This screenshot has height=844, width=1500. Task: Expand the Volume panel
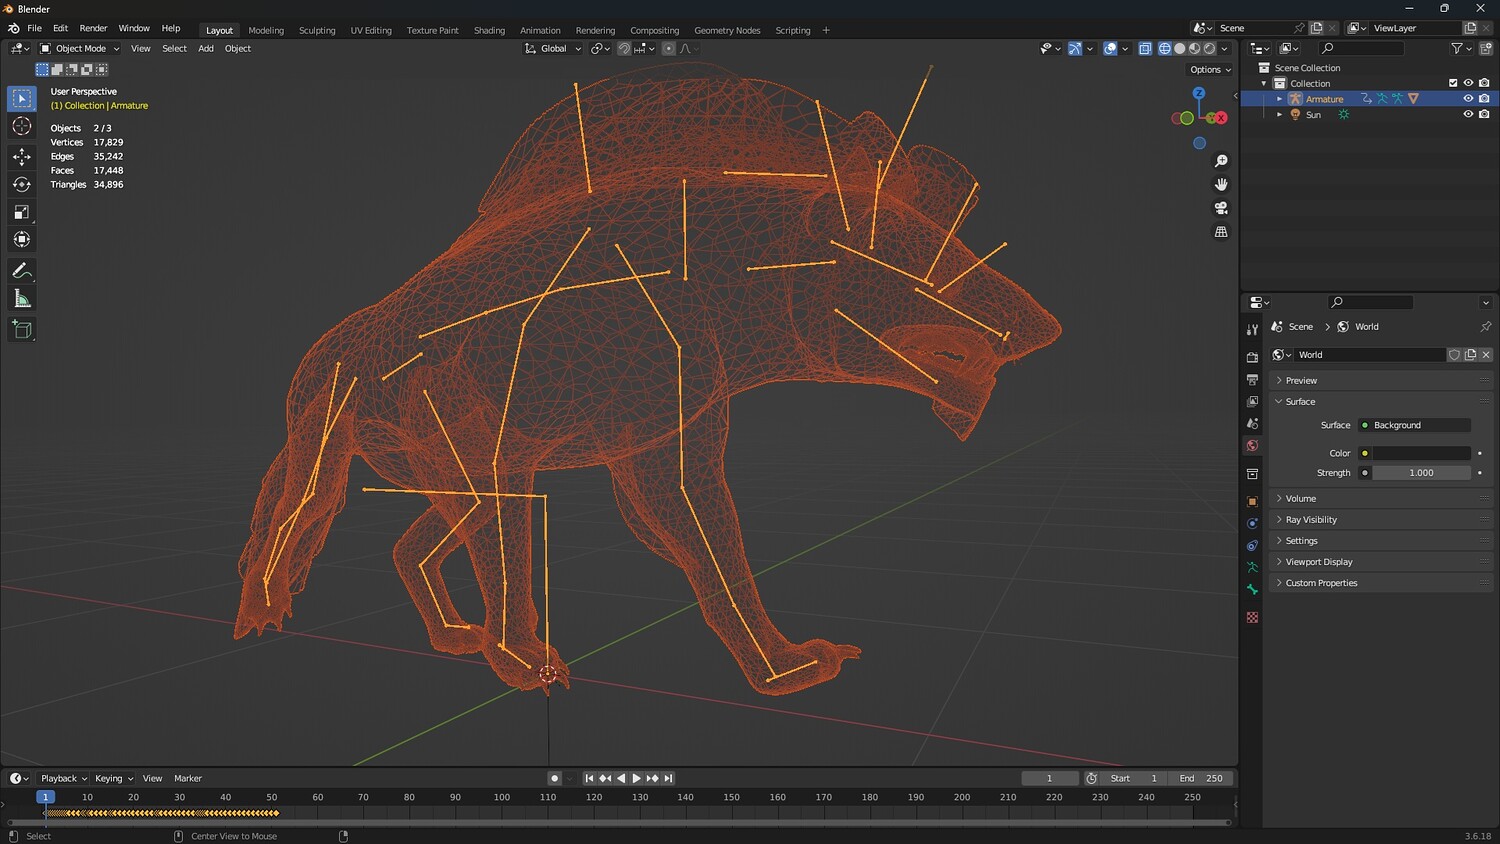coord(1381,498)
